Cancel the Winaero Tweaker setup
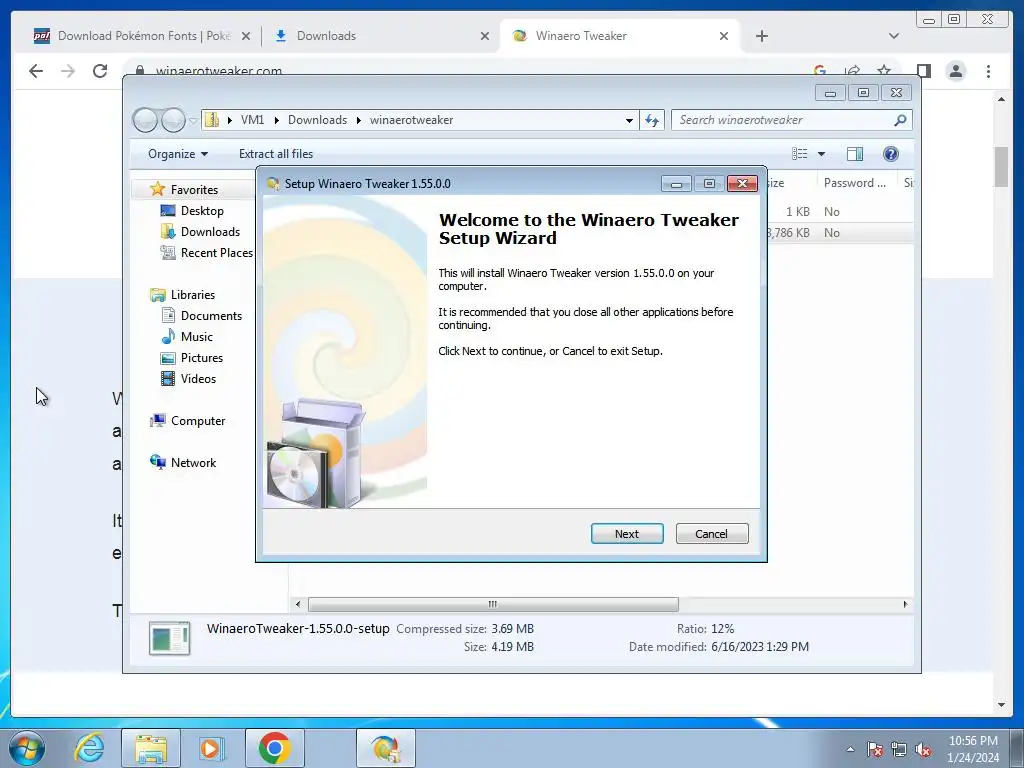The image size is (1024, 768). 712,534
